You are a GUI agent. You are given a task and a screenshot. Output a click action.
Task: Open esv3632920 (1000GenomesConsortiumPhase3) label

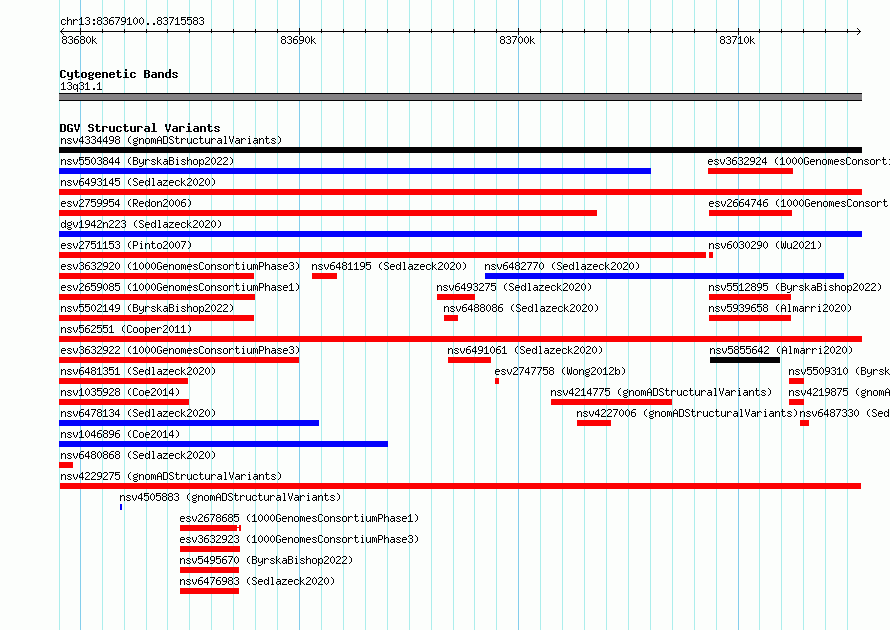(180, 266)
